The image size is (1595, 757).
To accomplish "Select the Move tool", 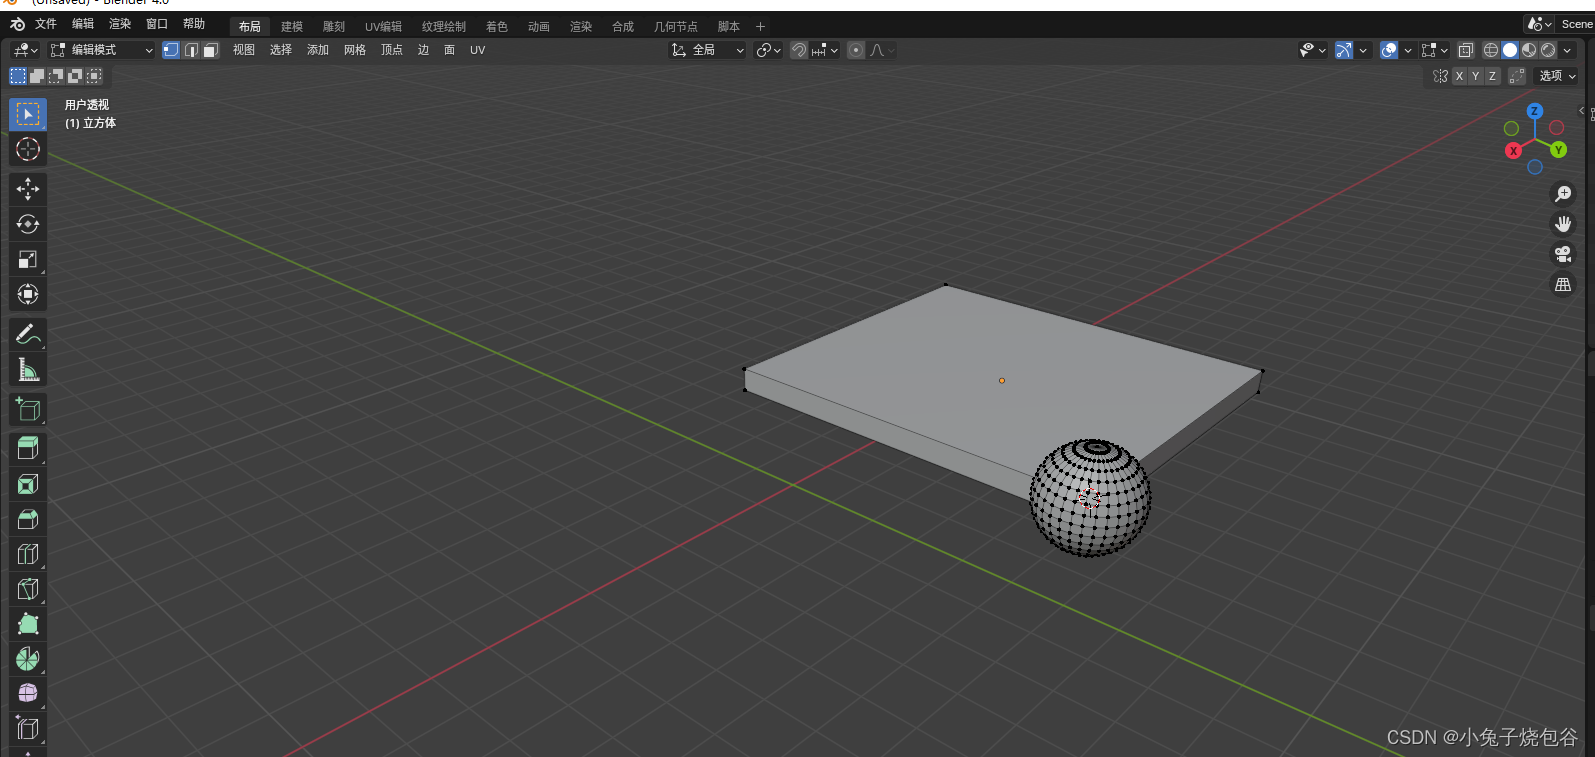I will pyautogui.click(x=28, y=189).
